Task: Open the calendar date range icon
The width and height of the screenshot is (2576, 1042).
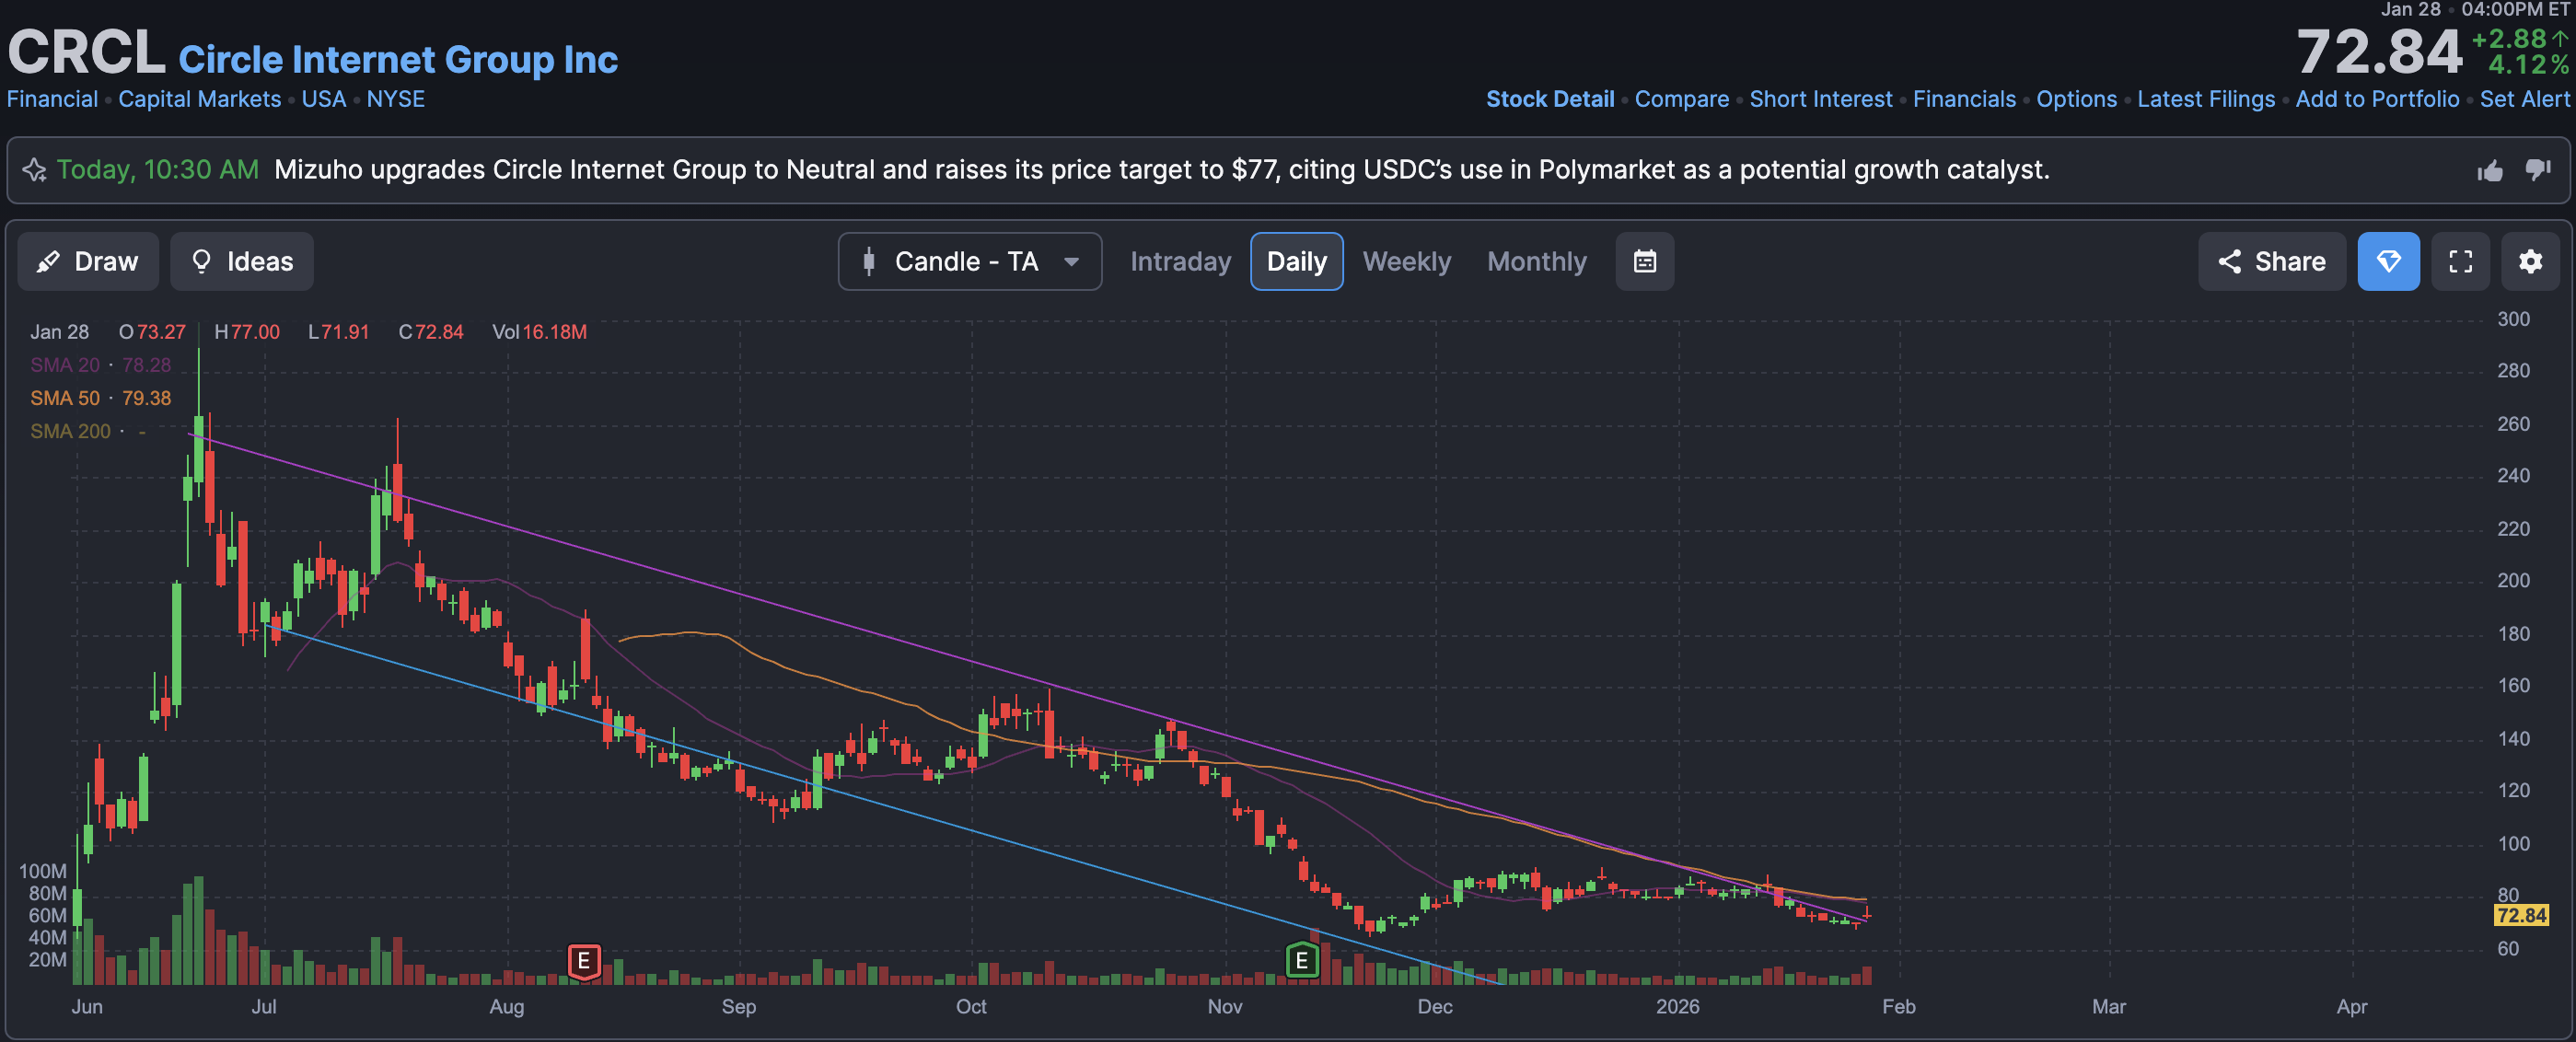Action: point(1644,262)
